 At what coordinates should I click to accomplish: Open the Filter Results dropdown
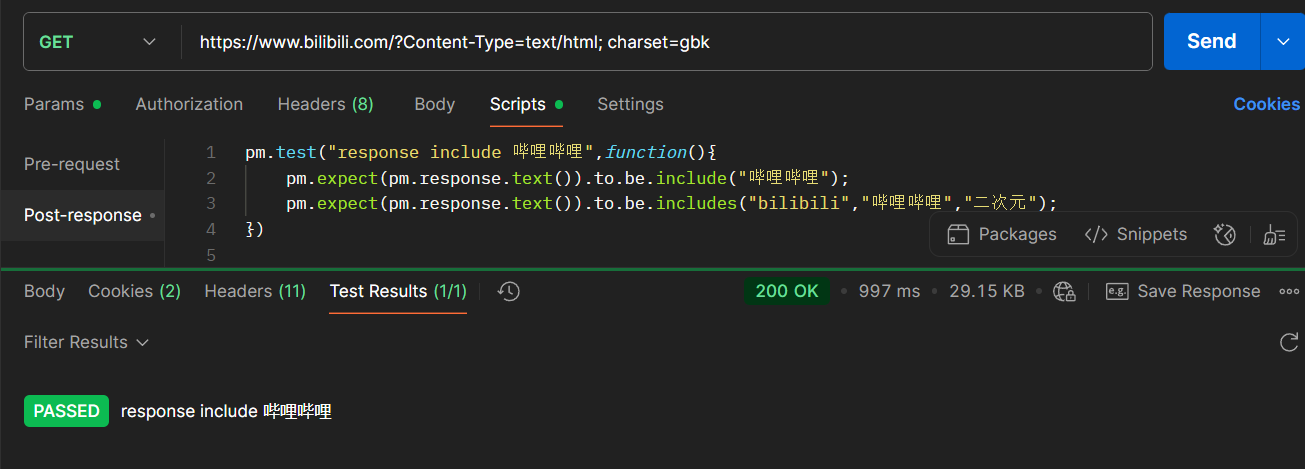click(x=86, y=342)
